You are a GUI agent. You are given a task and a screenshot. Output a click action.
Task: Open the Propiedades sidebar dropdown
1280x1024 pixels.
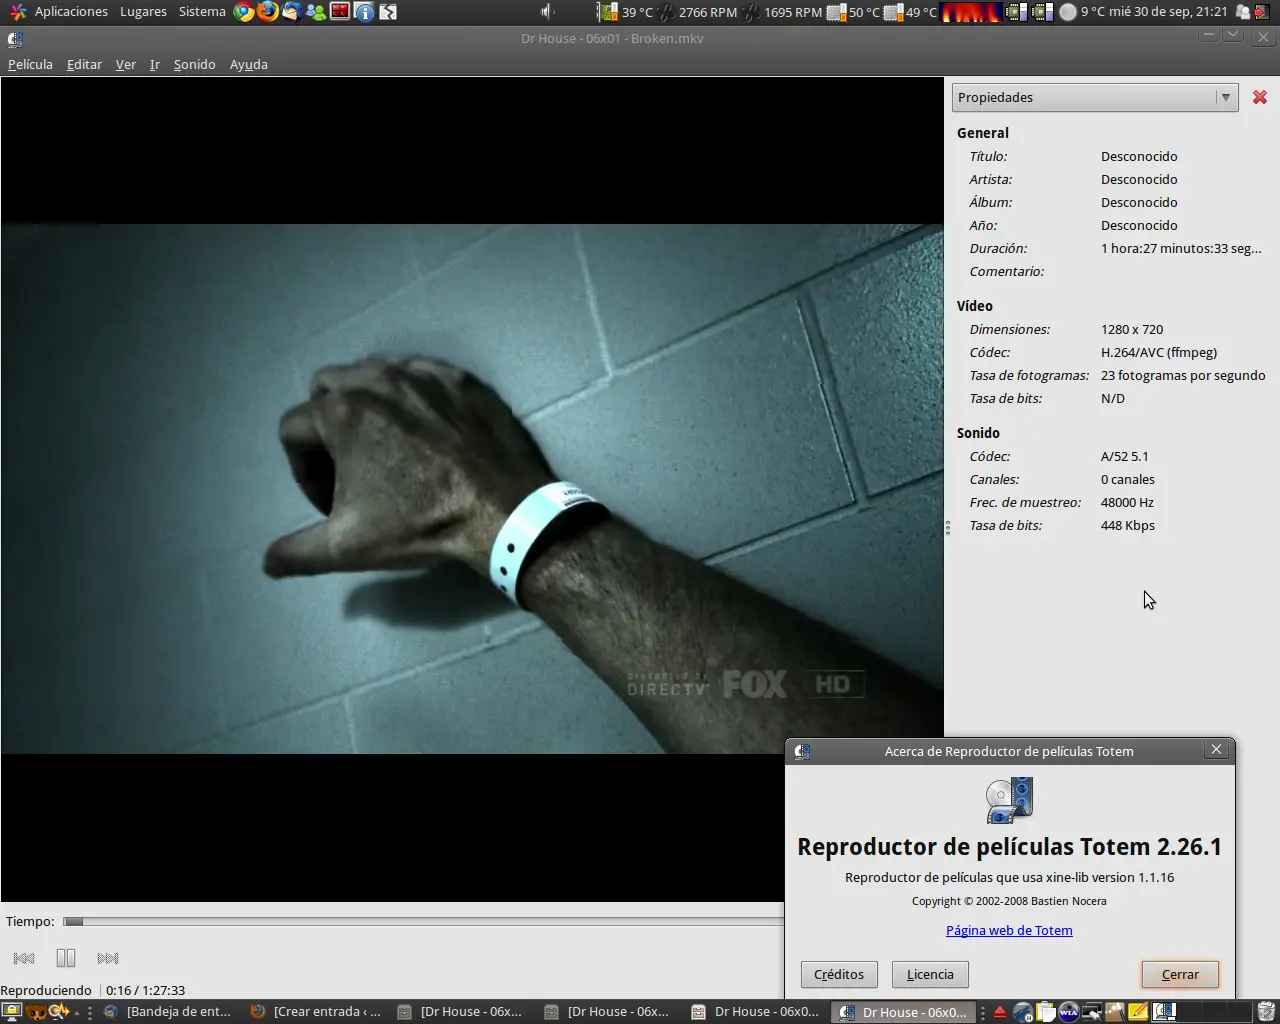pyautogui.click(x=1095, y=97)
